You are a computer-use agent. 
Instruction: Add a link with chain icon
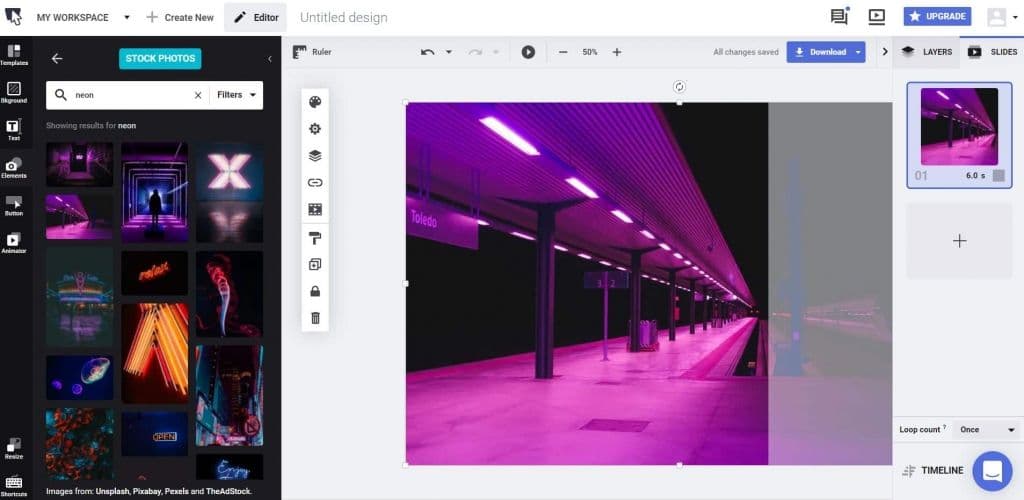pos(315,183)
